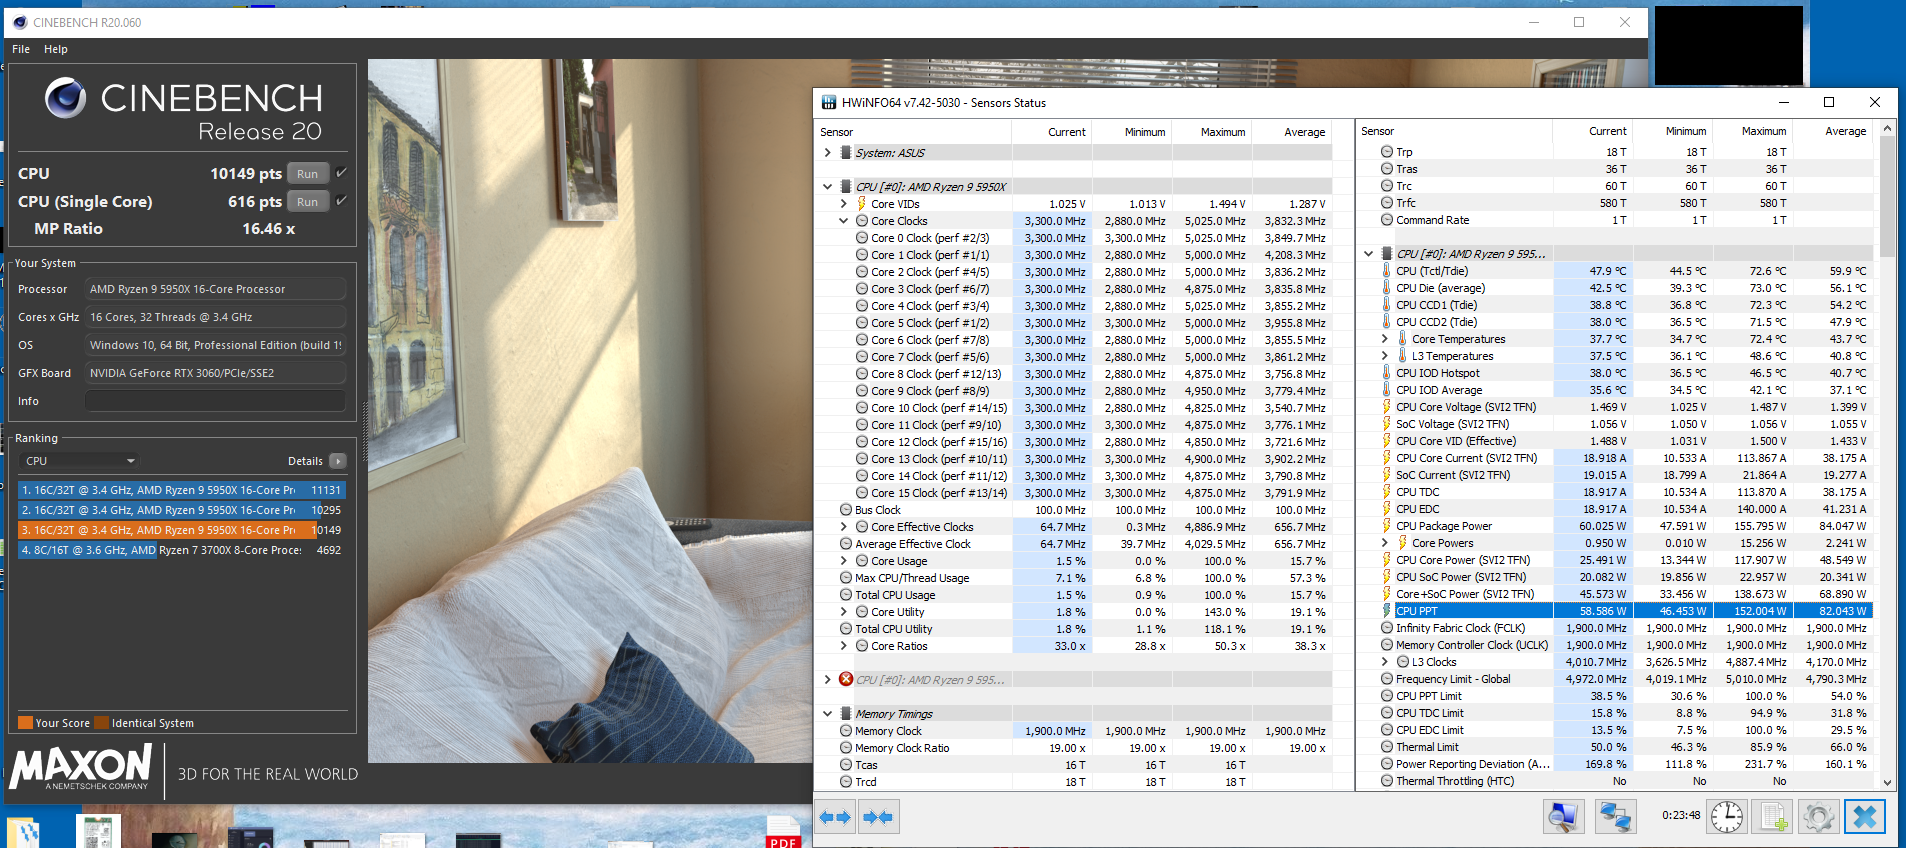Click the blue X close sensors icon
Image resolution: width=1906 pixels, height=848 pixels.
point(1864,817)
